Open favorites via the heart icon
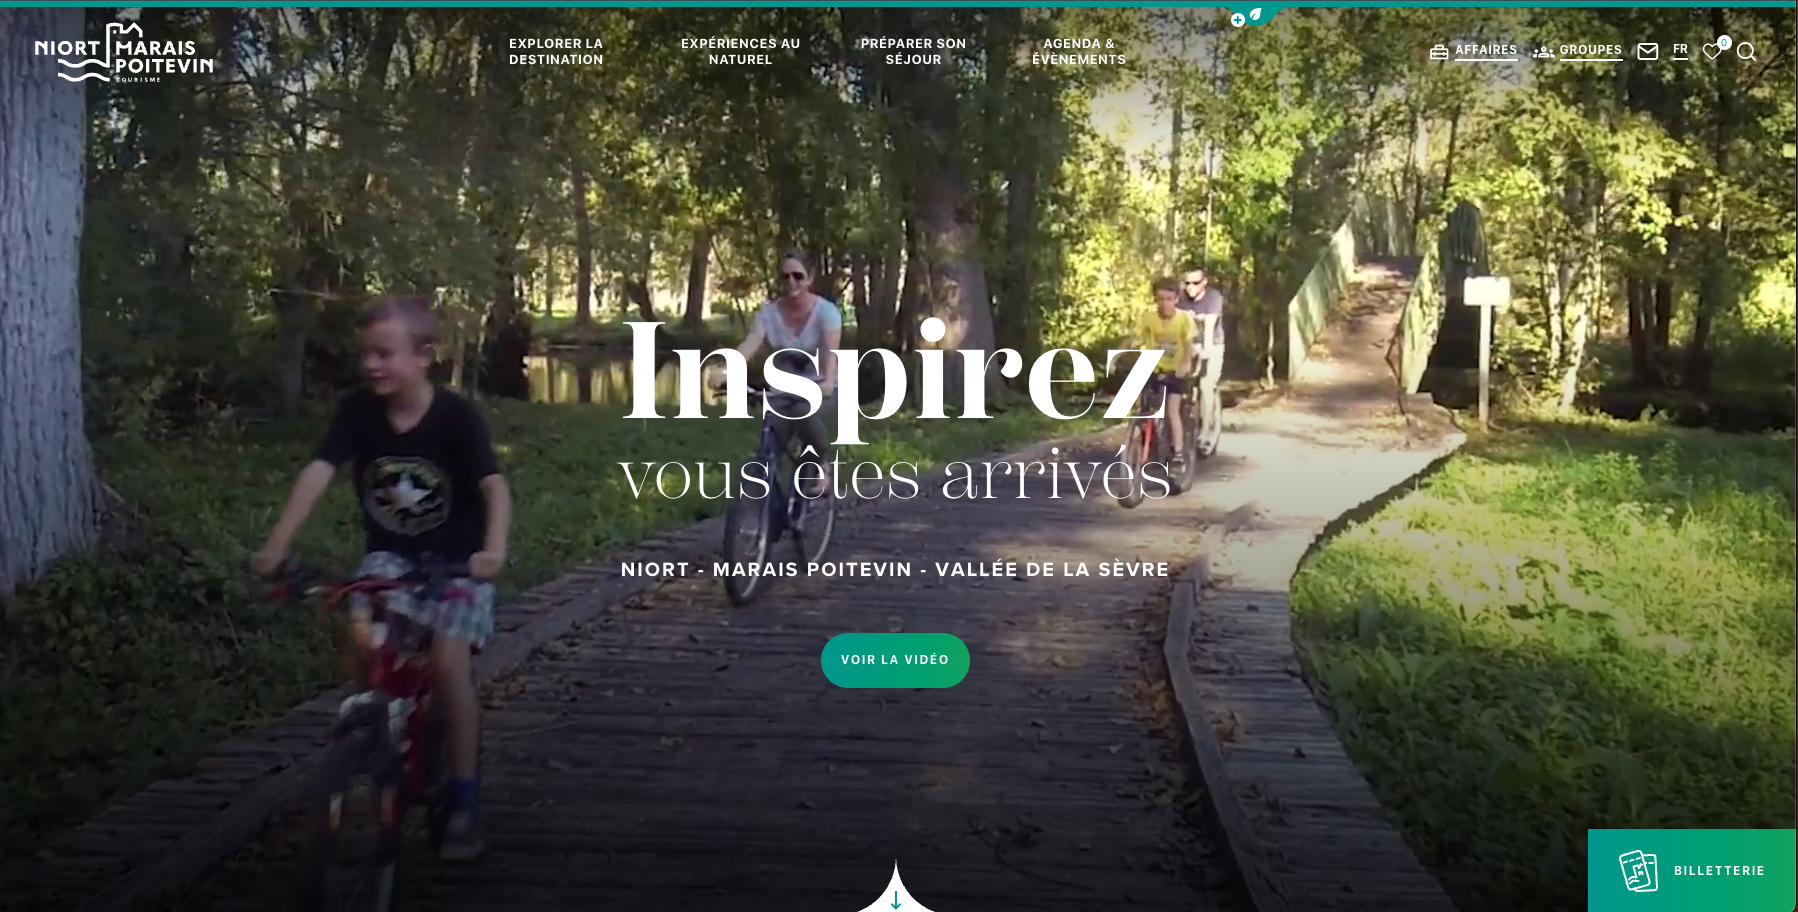 [x=1712, y=52]
